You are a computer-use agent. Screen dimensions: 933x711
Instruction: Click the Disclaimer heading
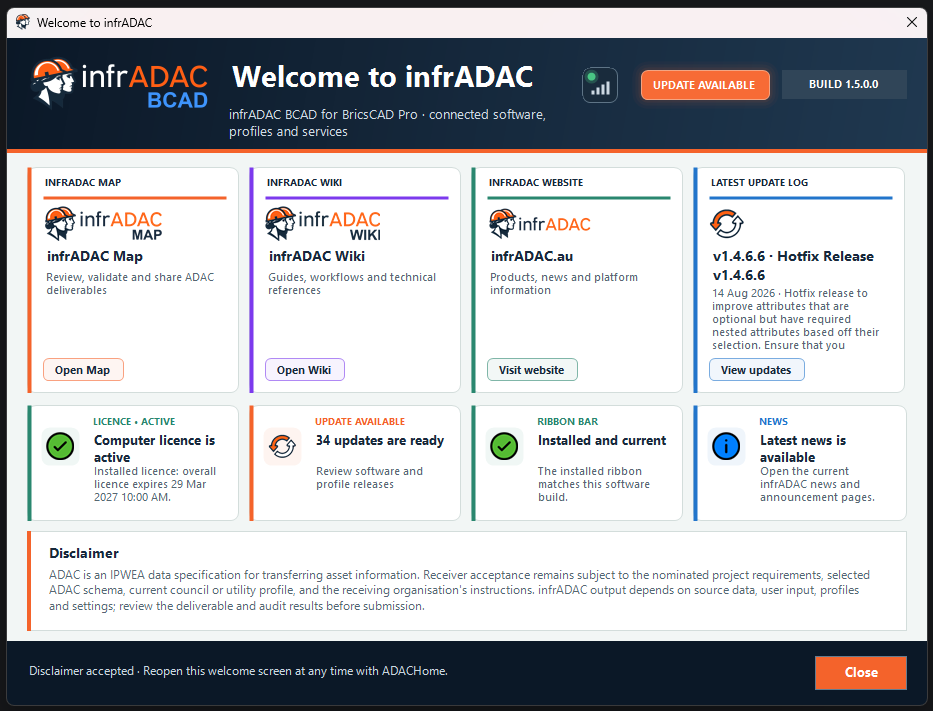84,553
